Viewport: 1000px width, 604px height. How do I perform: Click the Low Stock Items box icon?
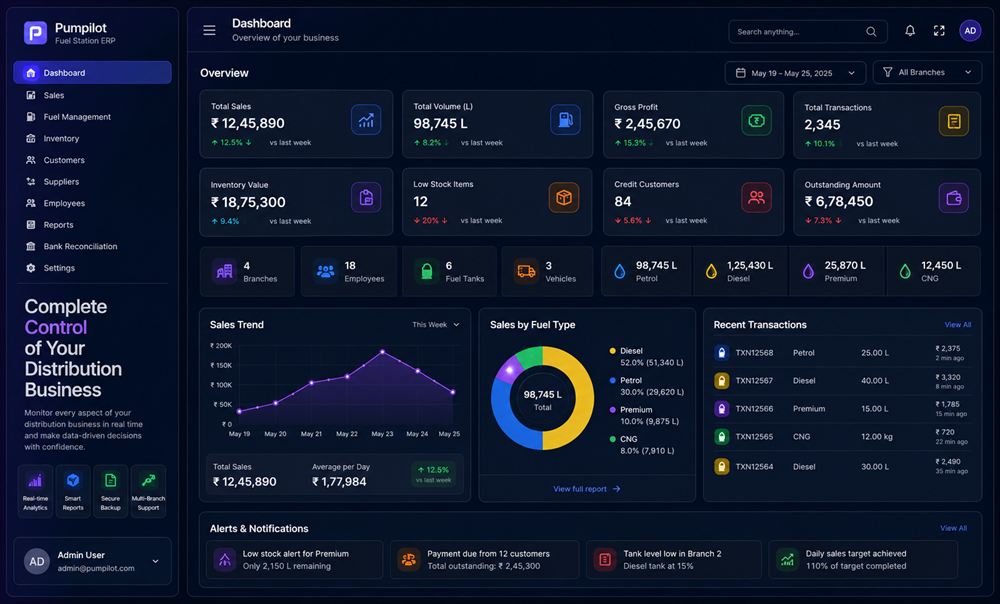564,198
